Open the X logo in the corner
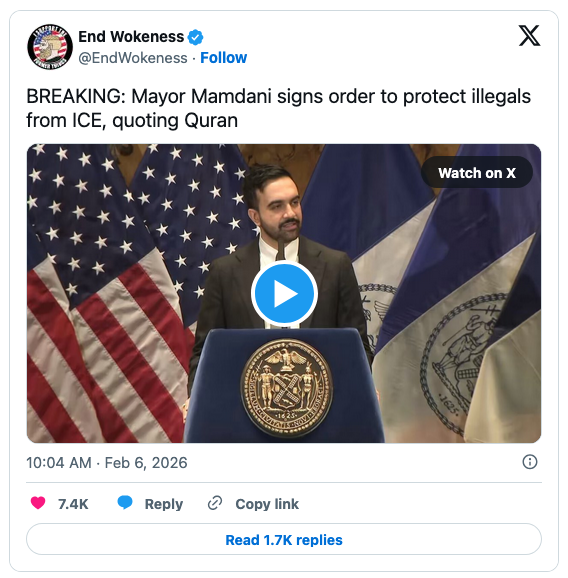Screen dimensions: 568x578 (529, 36)
